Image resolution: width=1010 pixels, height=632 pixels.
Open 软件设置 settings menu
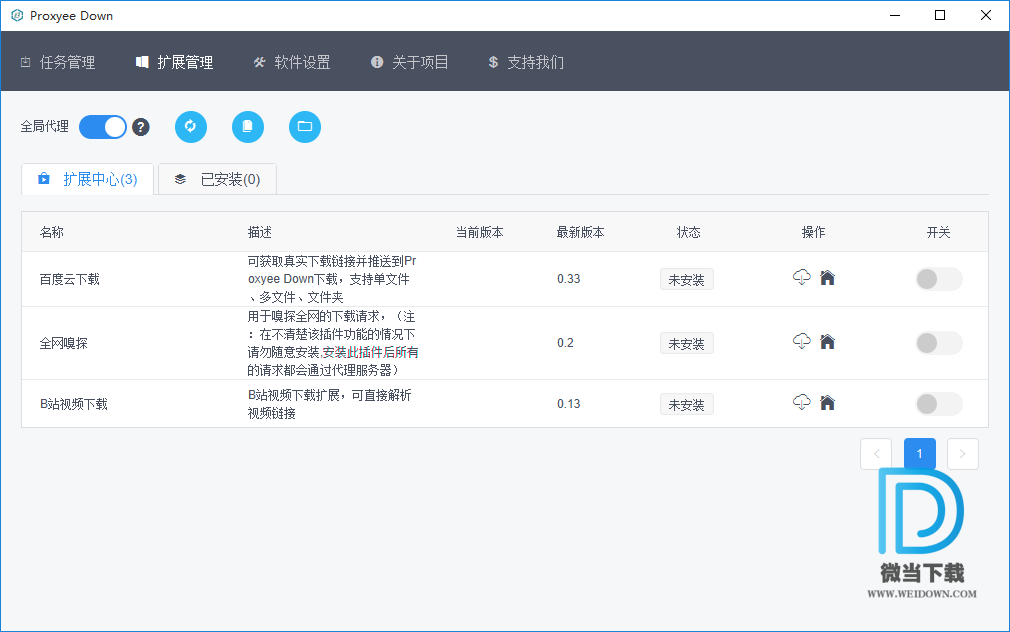click(292, 62)
